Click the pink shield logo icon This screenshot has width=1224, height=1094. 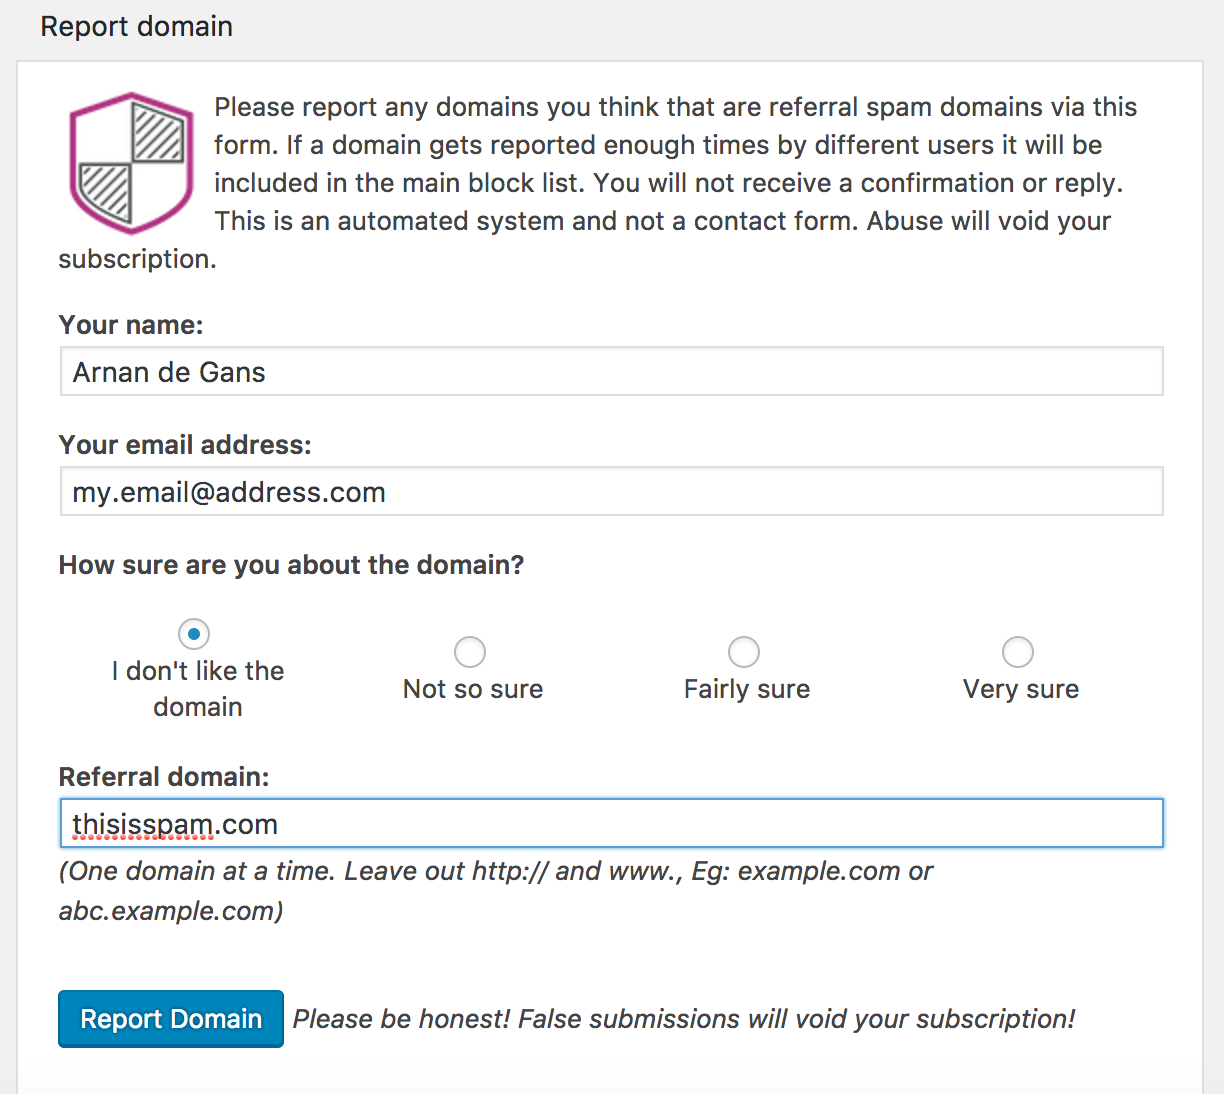point(131,162)
